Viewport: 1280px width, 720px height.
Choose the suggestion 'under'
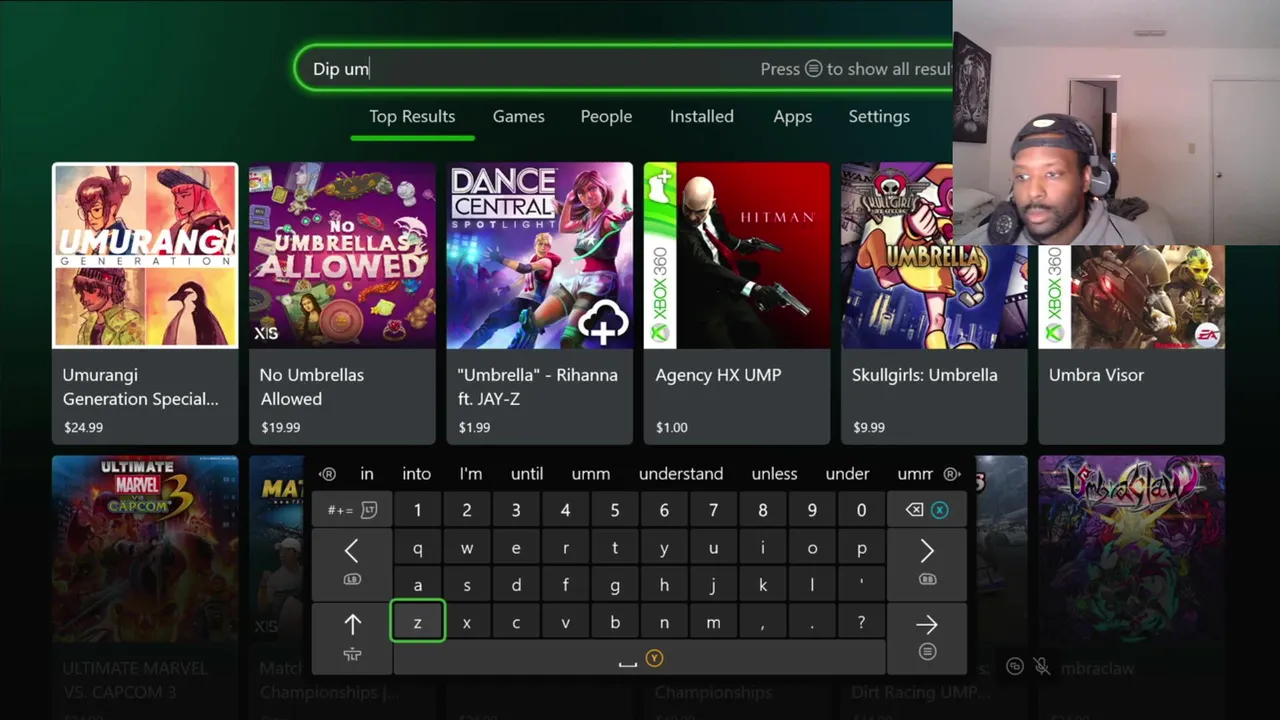click(x=847, y=474)
